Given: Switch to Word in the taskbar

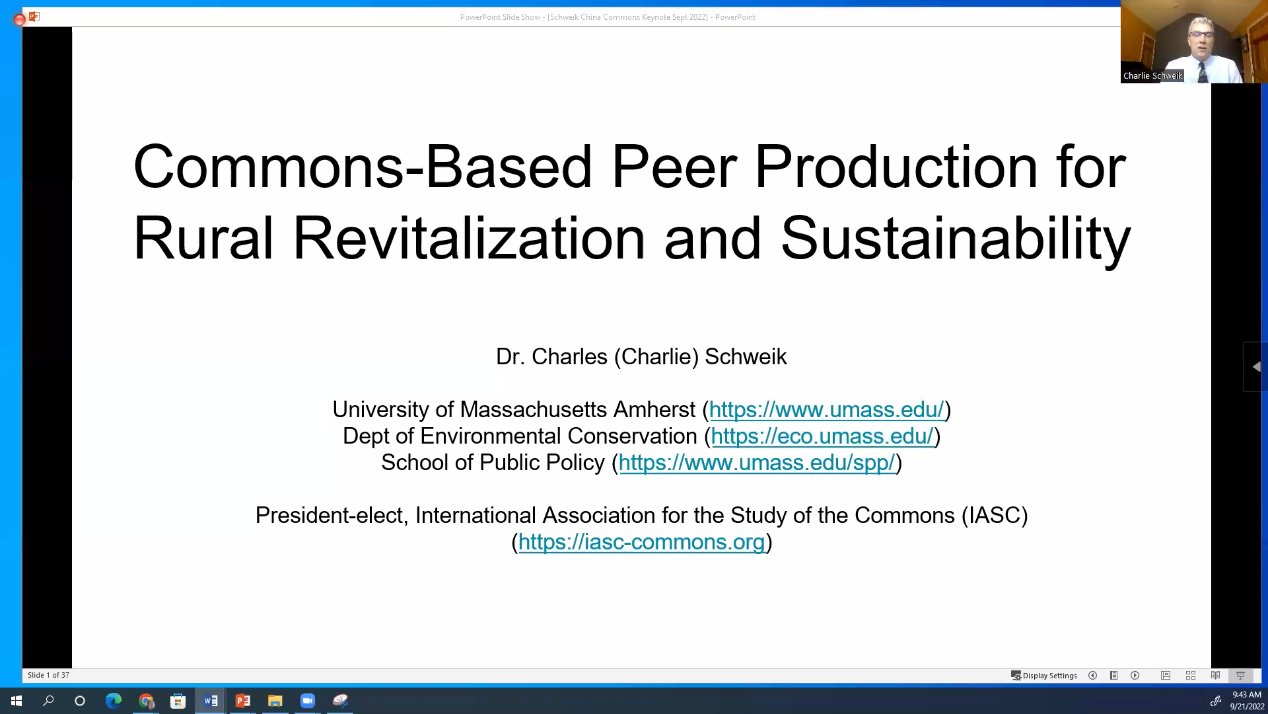Looking at the screenshot, I should [x=210, y=701].
